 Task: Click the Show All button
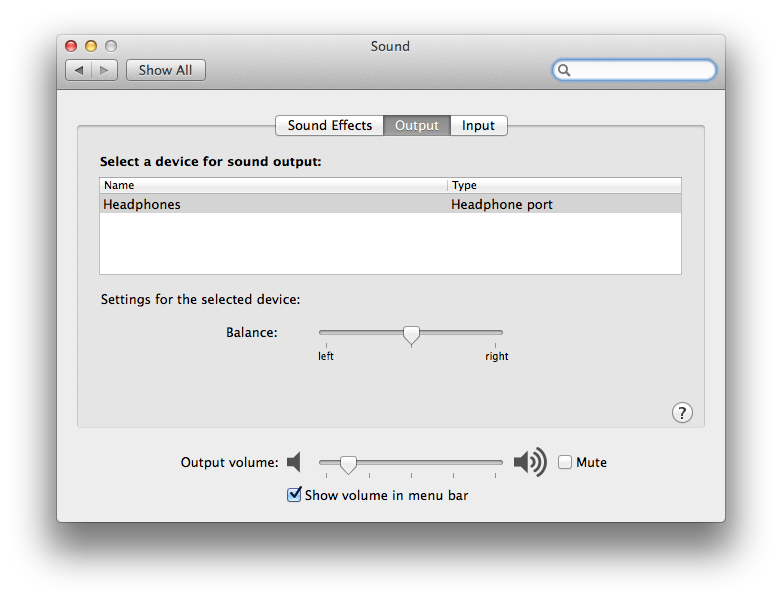point(166,70)
